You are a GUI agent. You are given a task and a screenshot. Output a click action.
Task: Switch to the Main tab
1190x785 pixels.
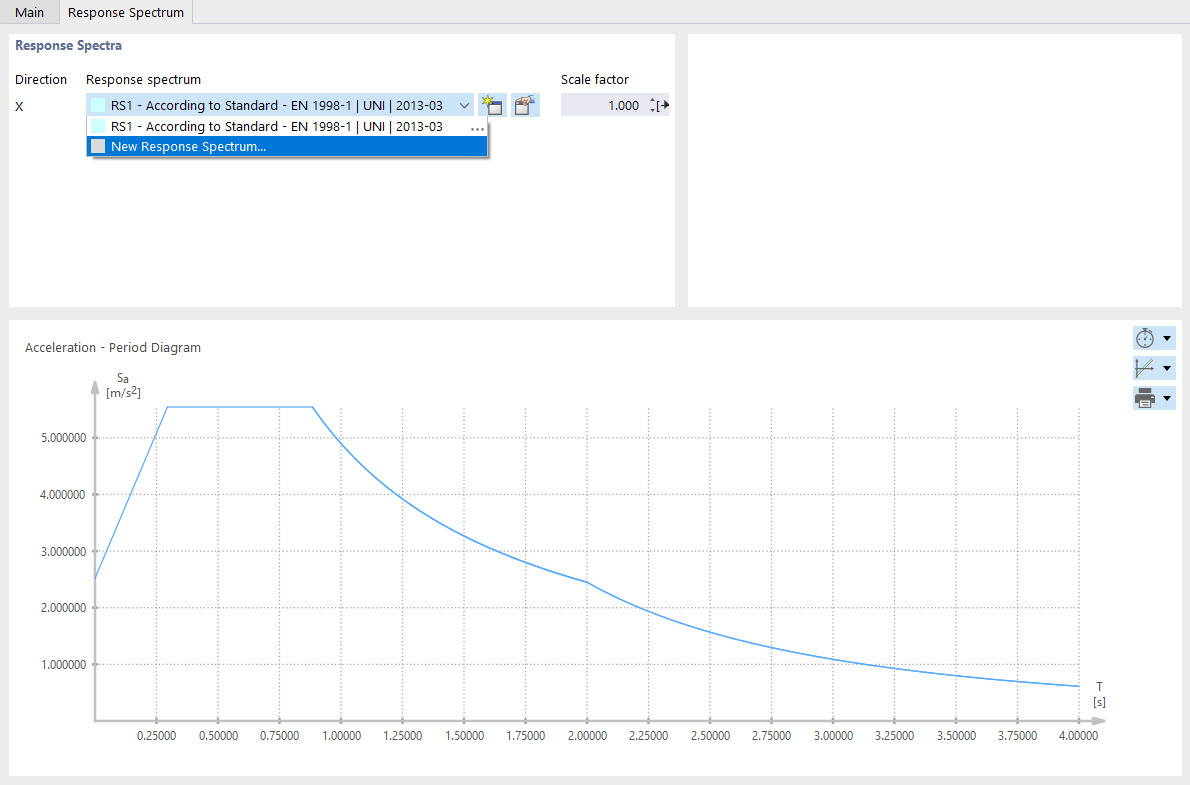tap(30, 12)
